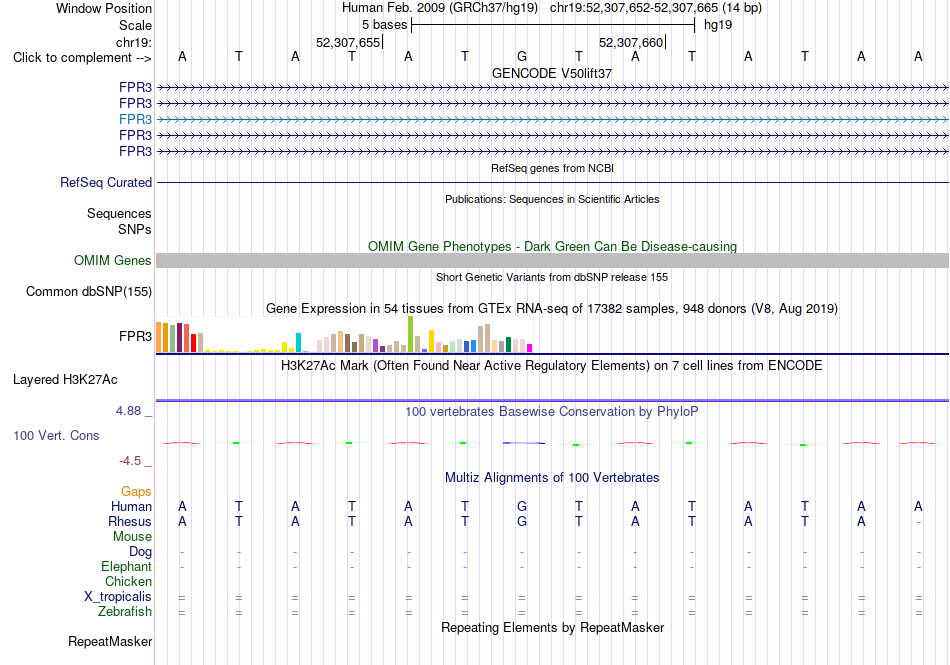Click the Gaps label in Multiz track
This screenshot has width=950, height=665.
136,492
